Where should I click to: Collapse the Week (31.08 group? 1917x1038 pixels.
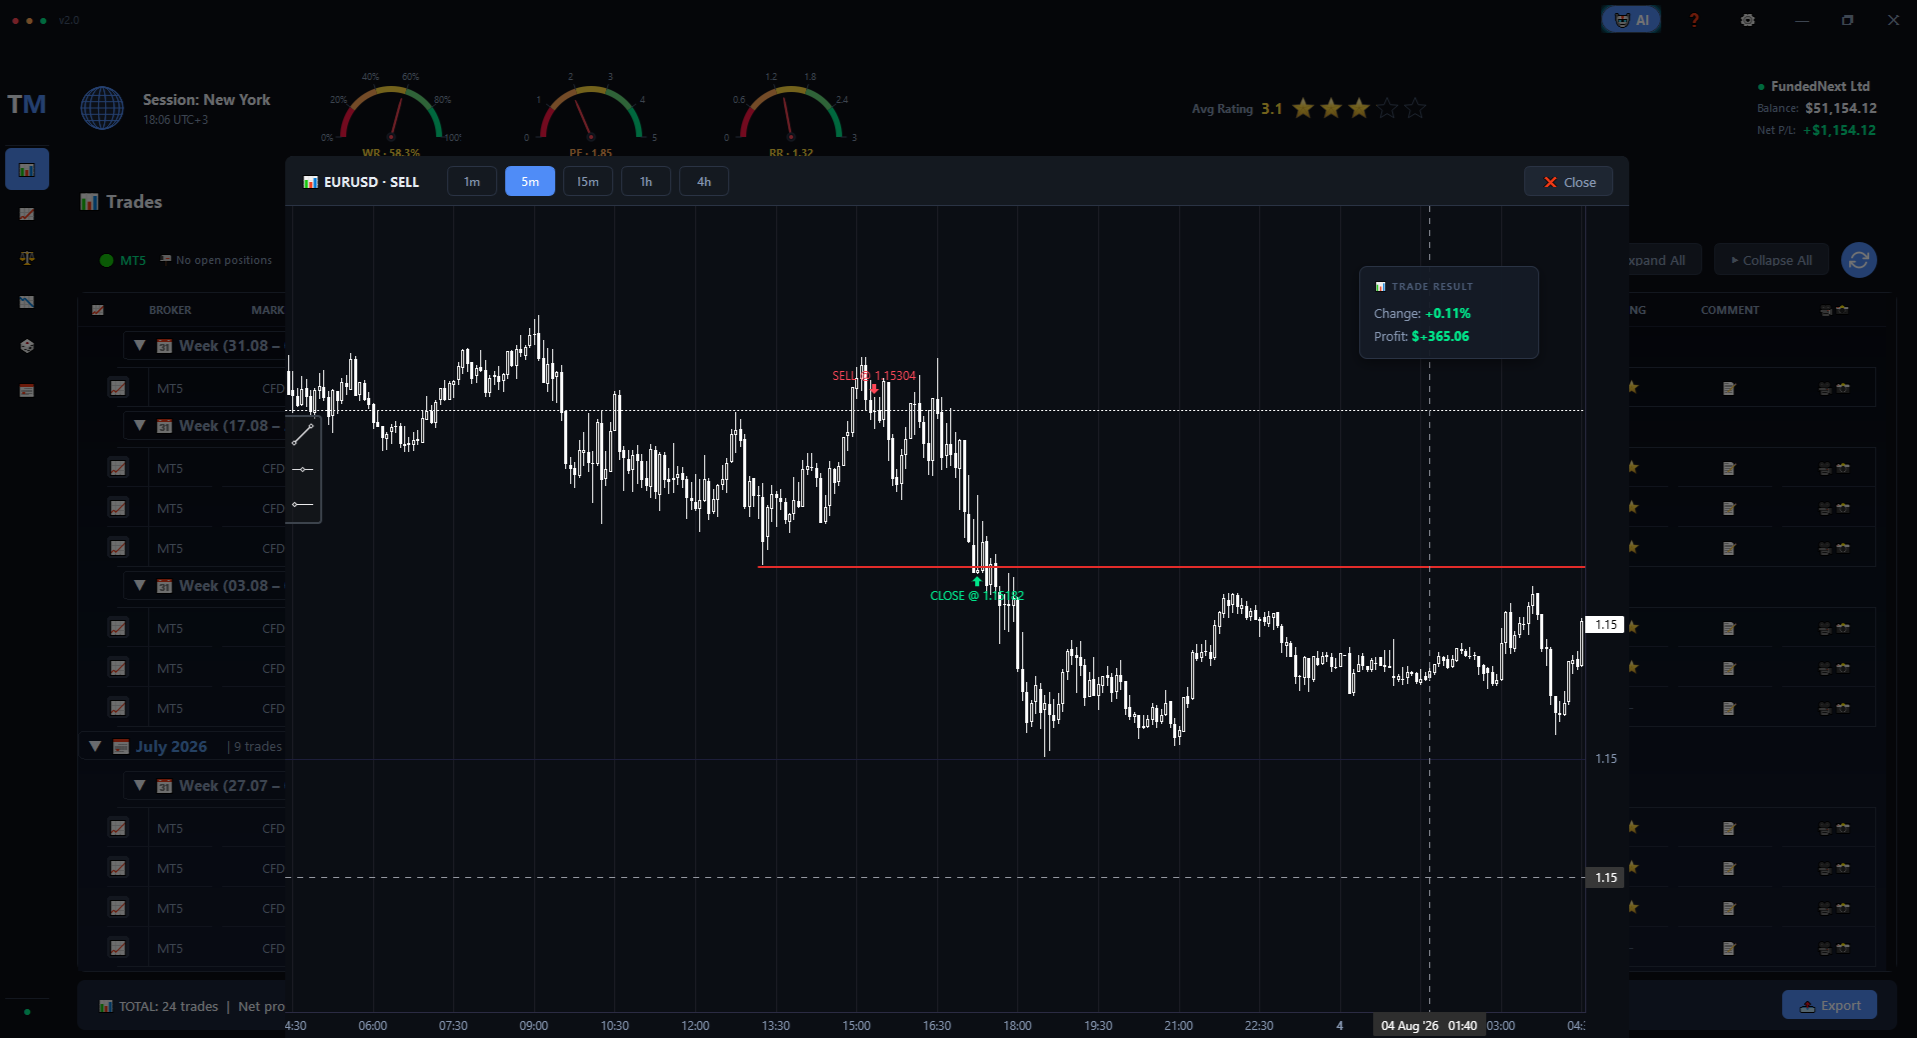click(140, 345)
